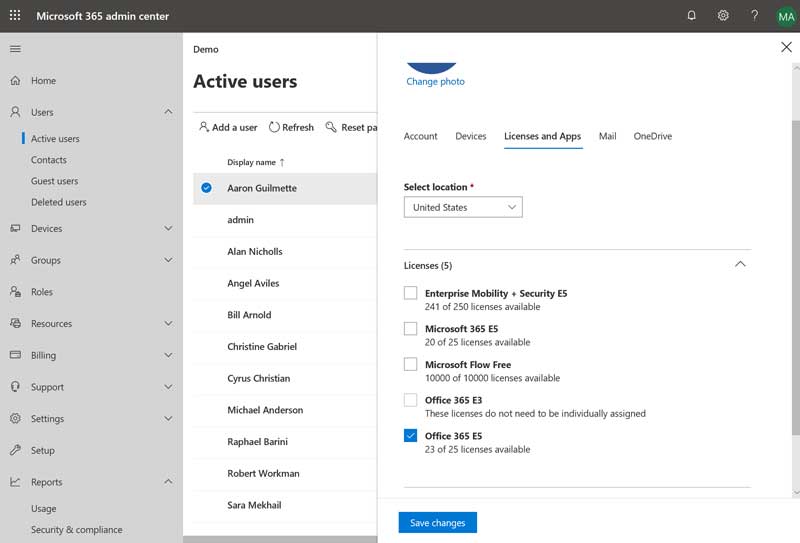The width and height of the screenshot is (800, 543).
Task: Open the help question mark icon
Action: pyautogui.click(x=754, y=15)
